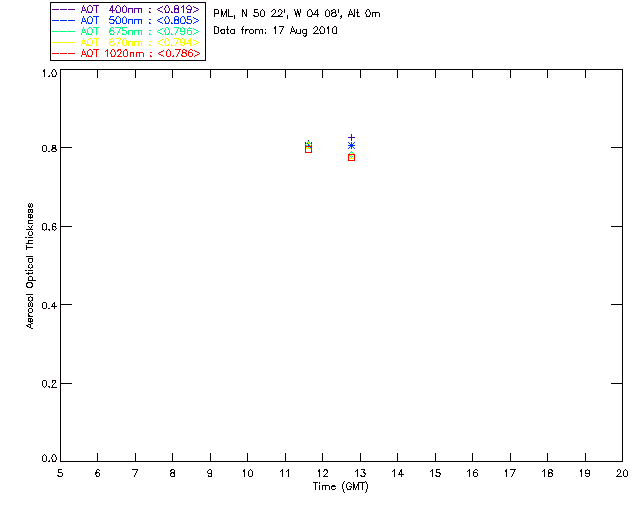Viewport: 640px width, 512px height.
Task: Click the 12 x-axis tick label
Action: point(322,473)
